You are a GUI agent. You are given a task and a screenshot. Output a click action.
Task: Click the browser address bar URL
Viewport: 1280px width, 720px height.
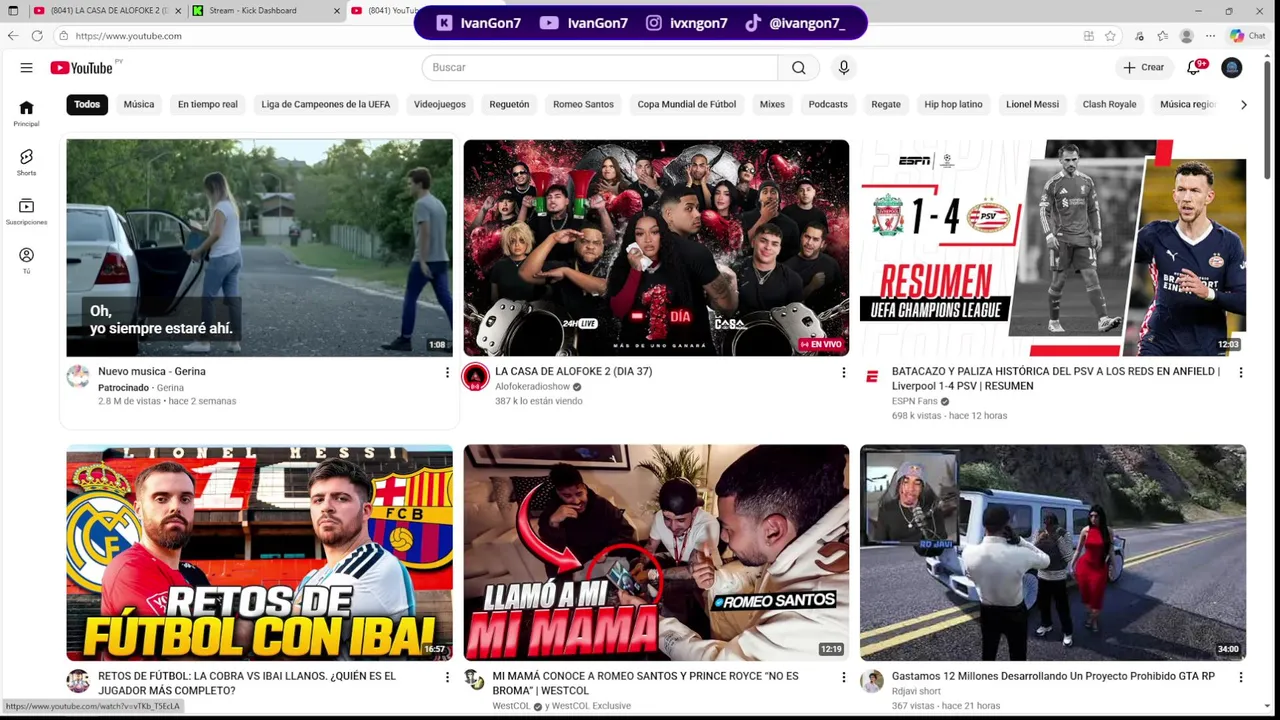click(x=128, y=36)
